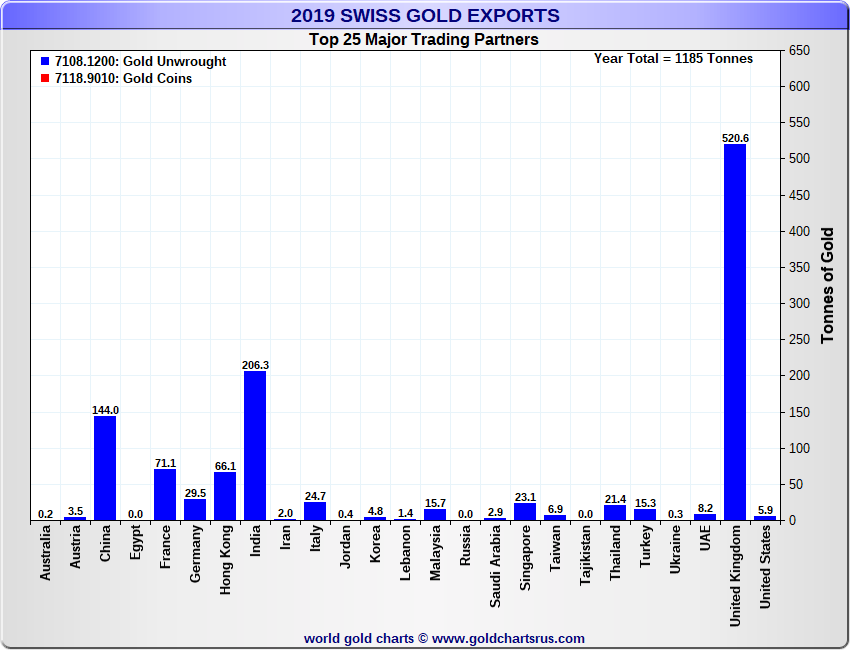Click the 8.2 value label above UAE
Image resolution: width=850 pixels, height=650 pixels.
point(705,509)
